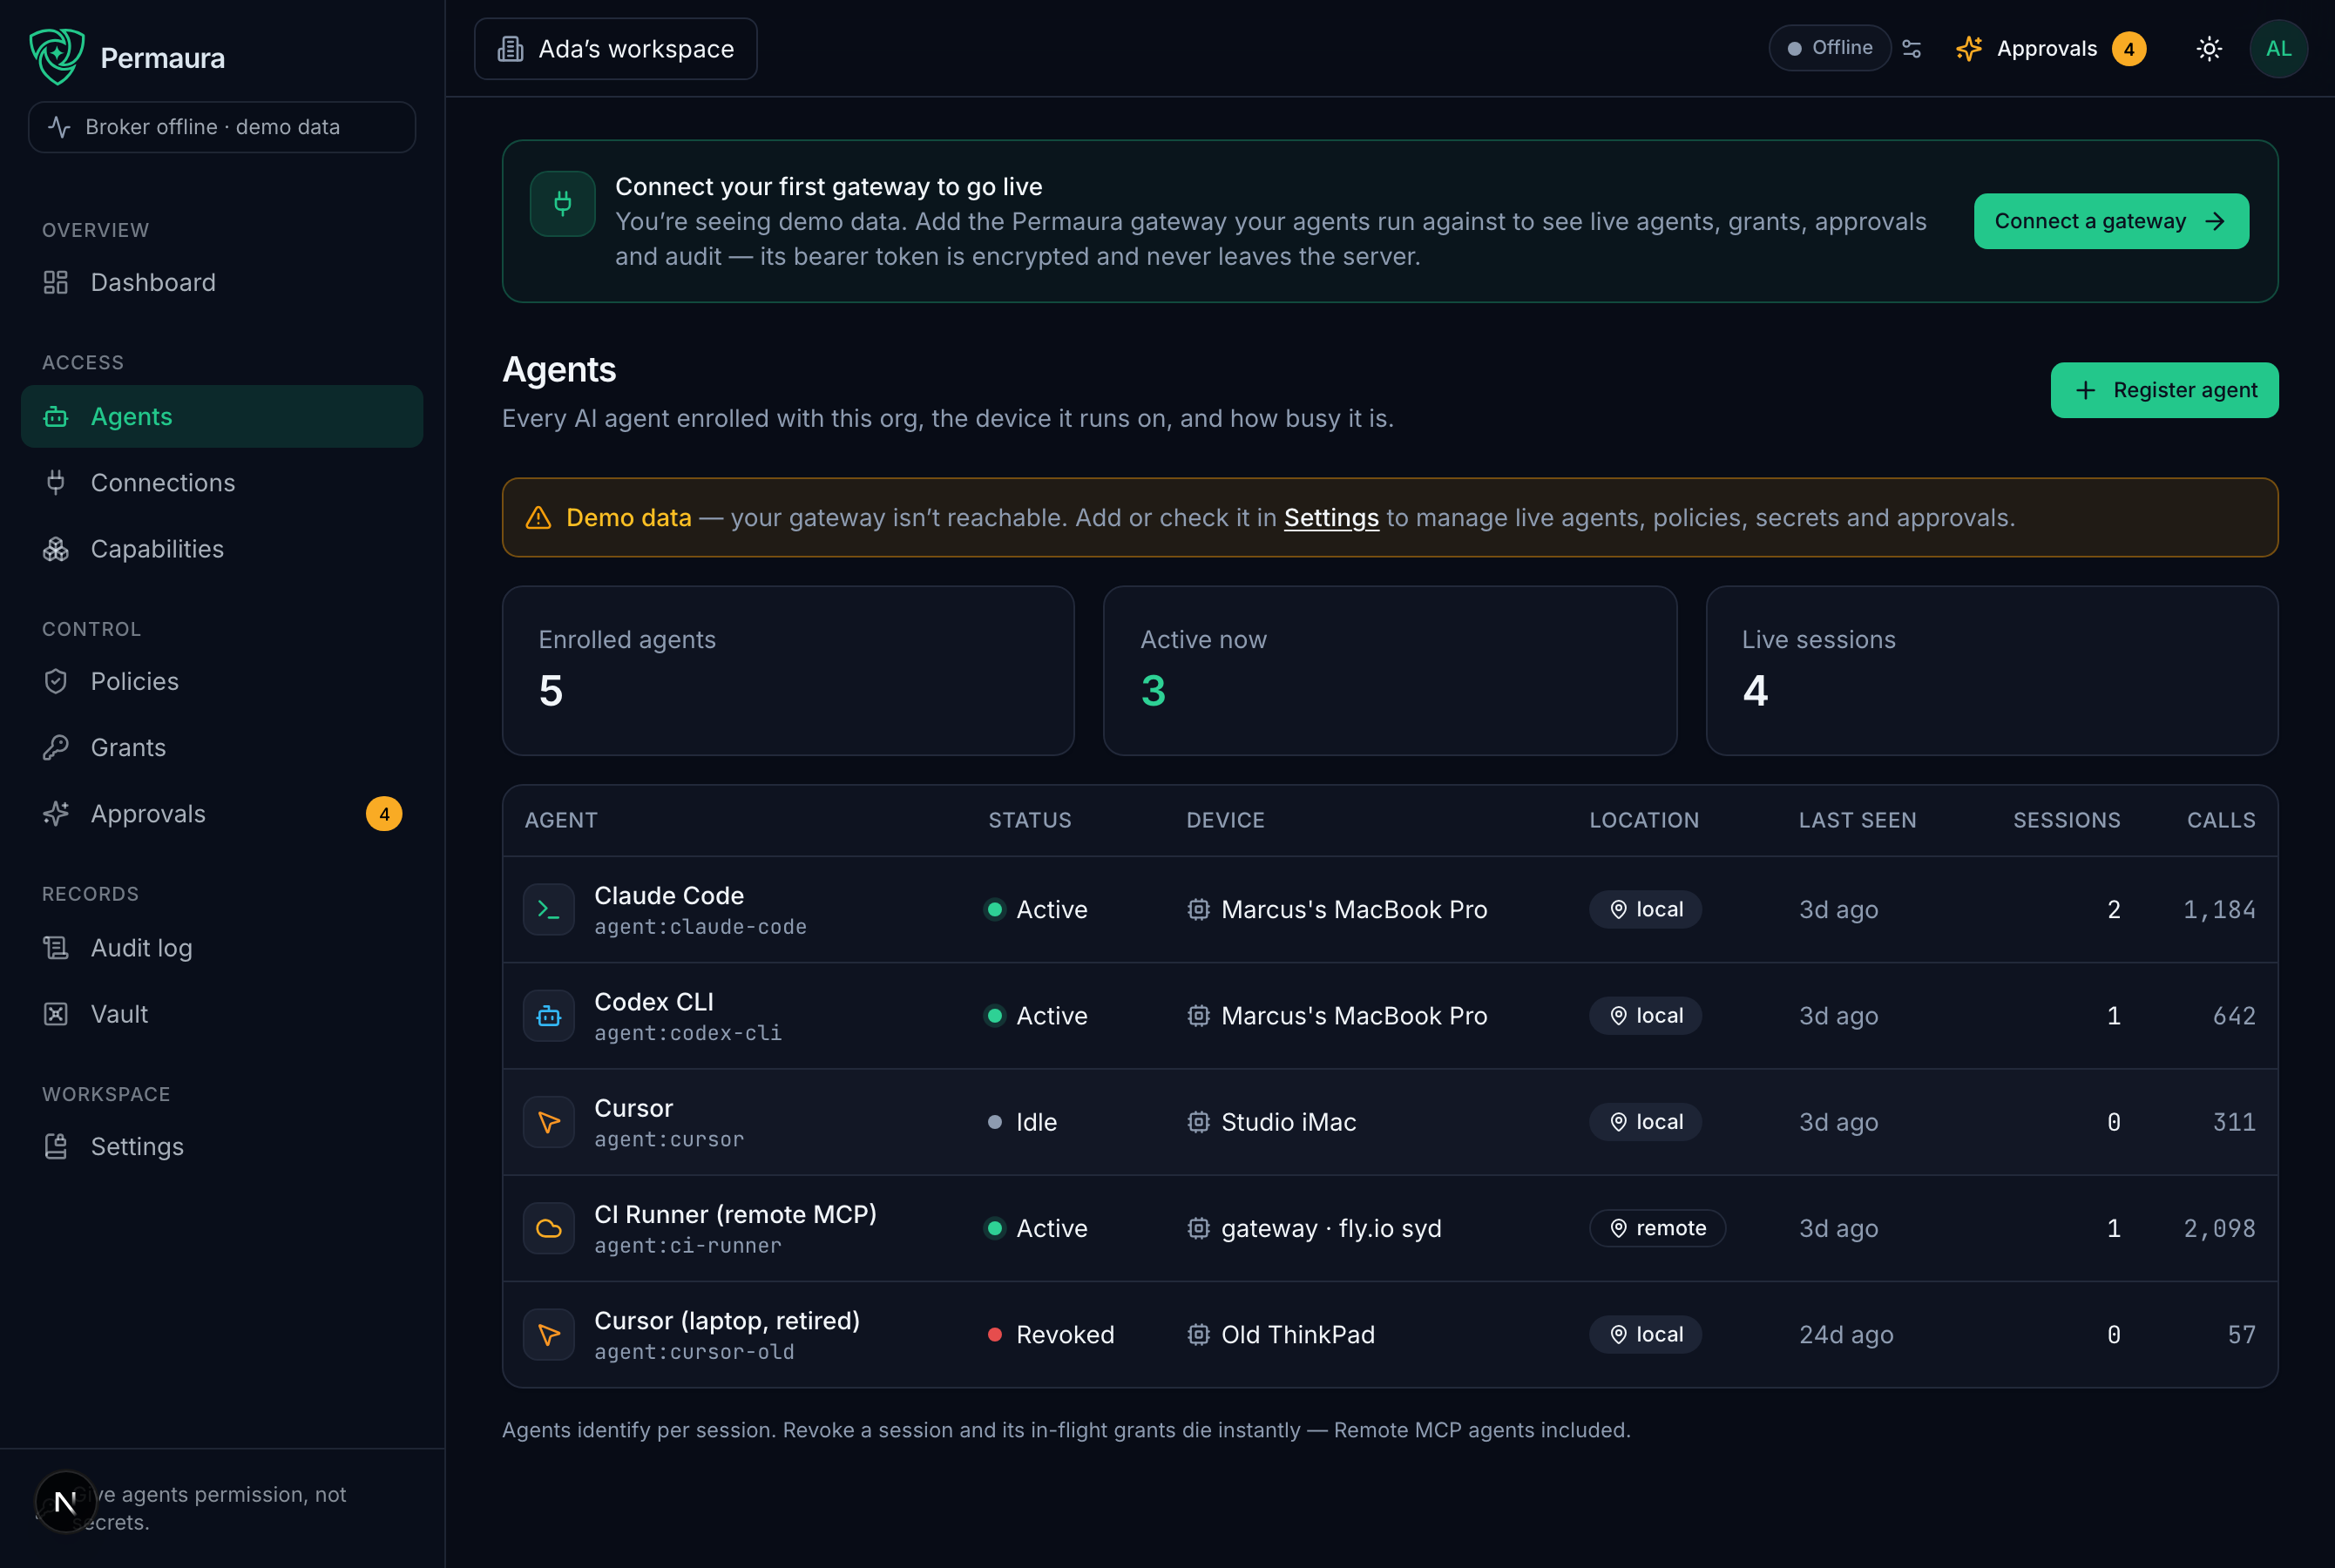The width and height of the screenshot is (2335, 1568).
Task: Click the Enrolled agents card
Action: pyautogui.click(x=788, y=671)
